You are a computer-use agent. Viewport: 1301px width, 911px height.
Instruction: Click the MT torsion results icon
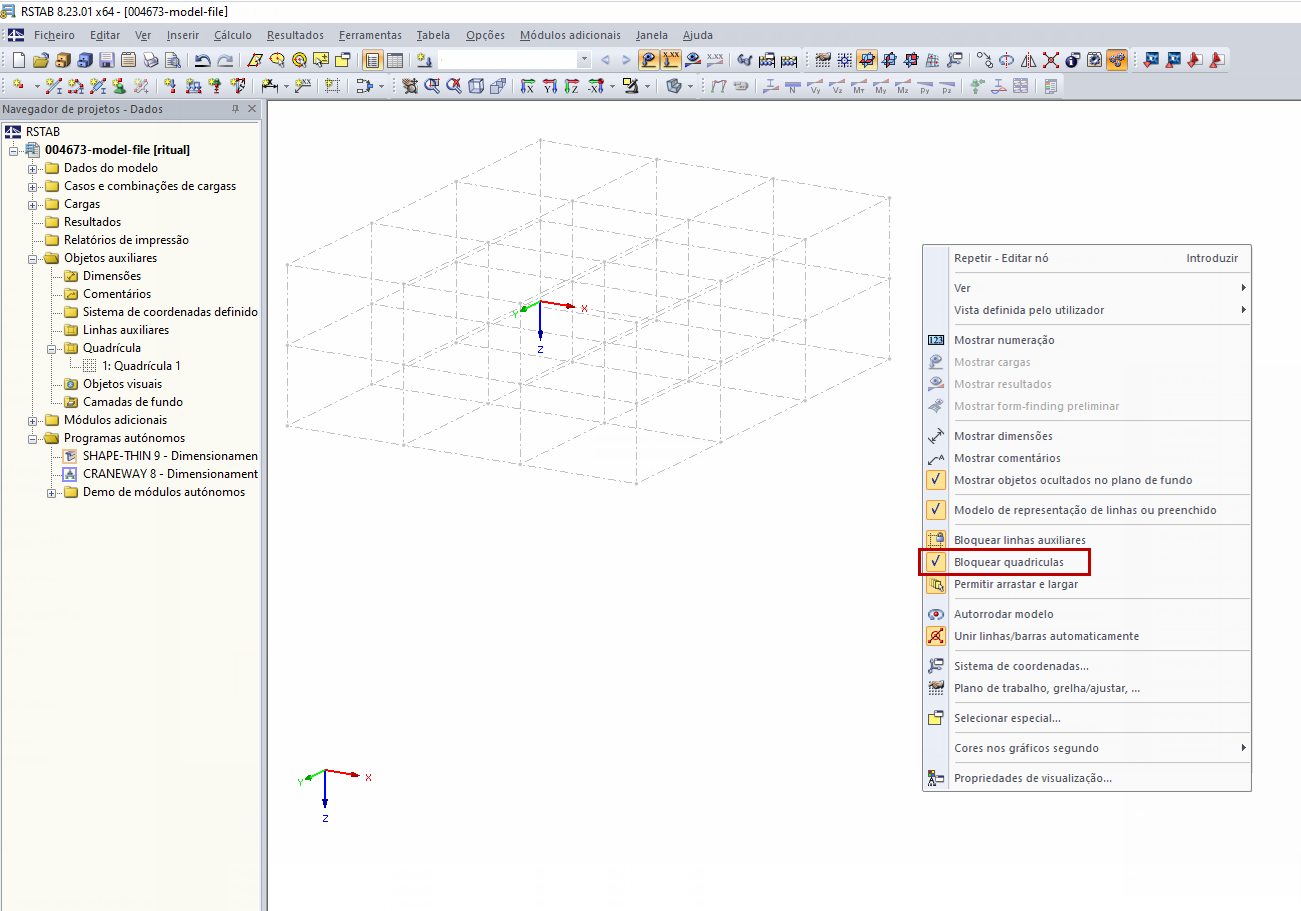859,86
